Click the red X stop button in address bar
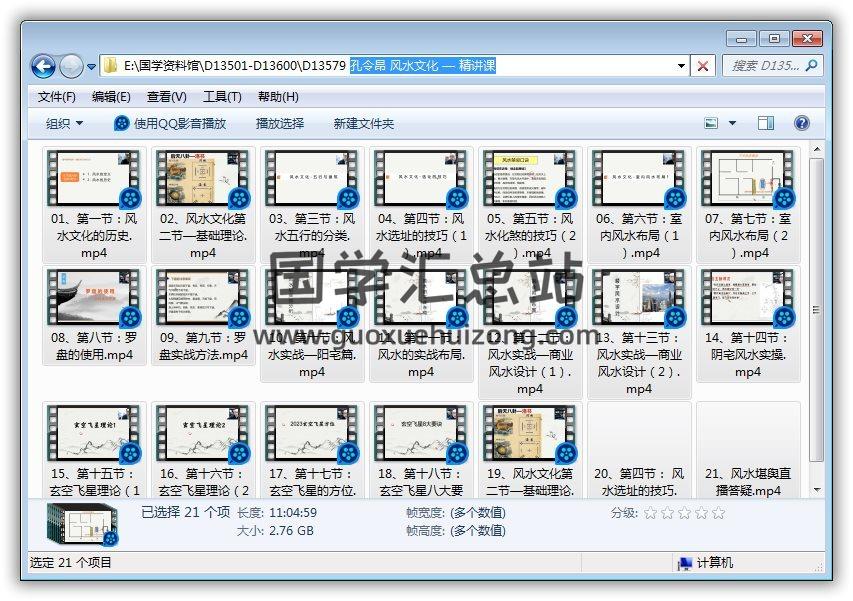 click(703, 66)
